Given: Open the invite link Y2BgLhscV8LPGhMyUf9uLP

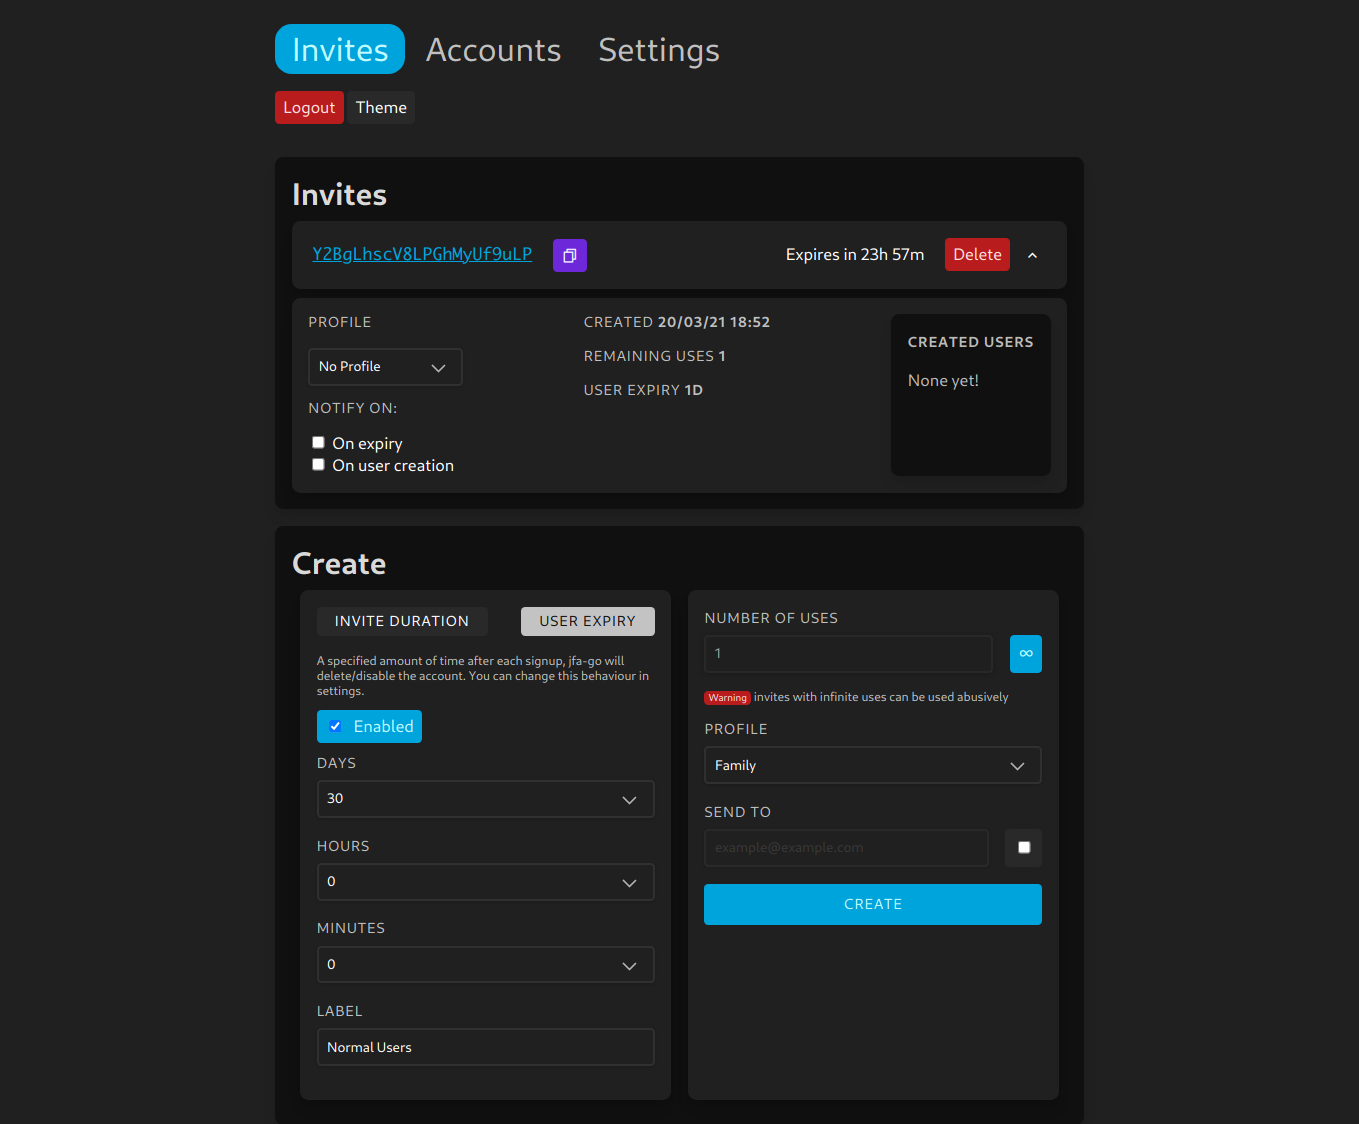Looking at the screenshot, I should pos(422,254).
